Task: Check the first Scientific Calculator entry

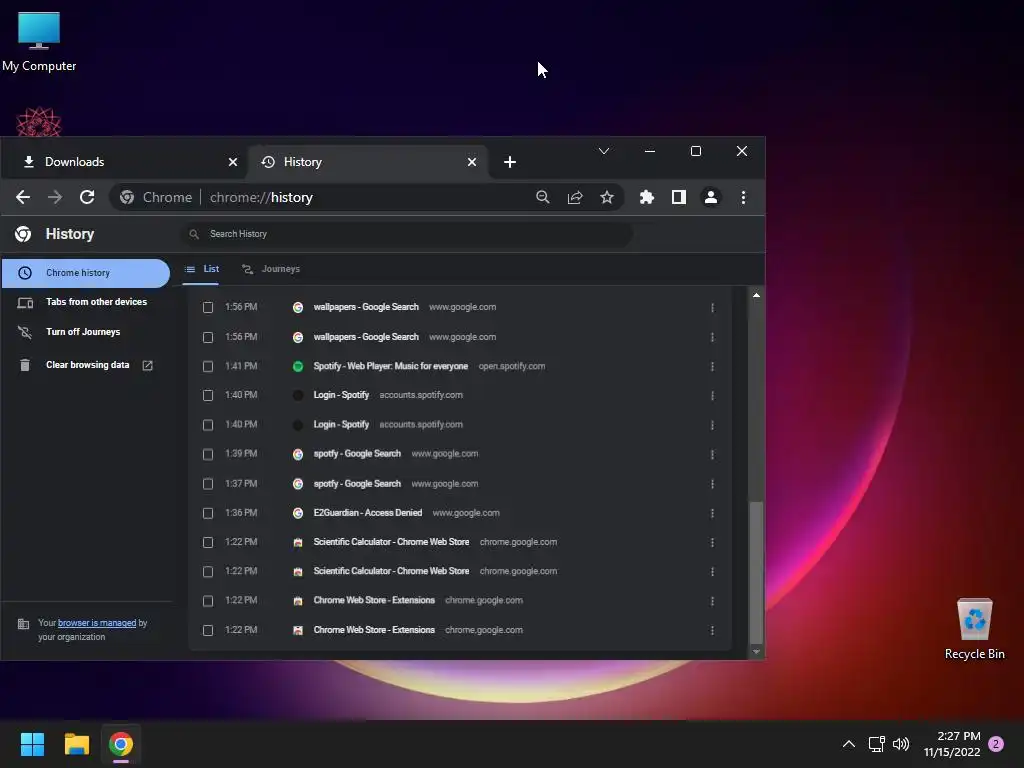Action: pos(208,542)
